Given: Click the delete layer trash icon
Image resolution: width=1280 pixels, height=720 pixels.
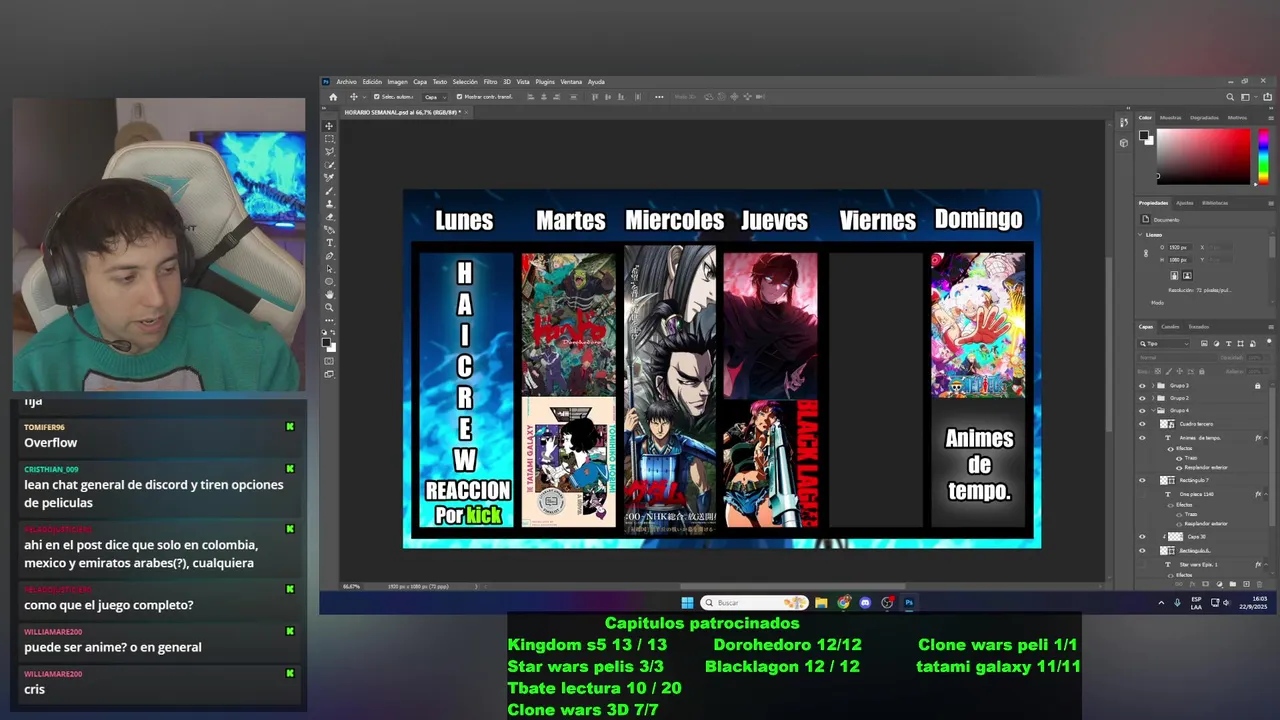Looking at the screenshot, I should click(1260, 584).
